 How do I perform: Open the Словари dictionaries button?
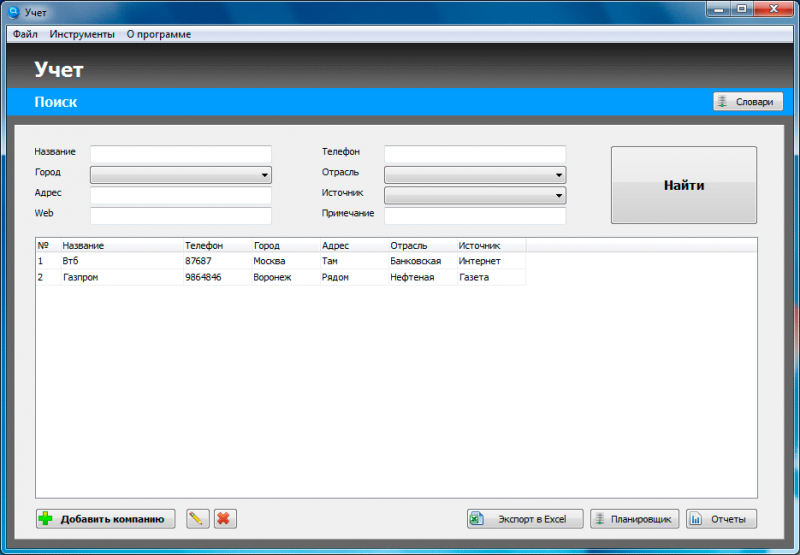[748, 102]
